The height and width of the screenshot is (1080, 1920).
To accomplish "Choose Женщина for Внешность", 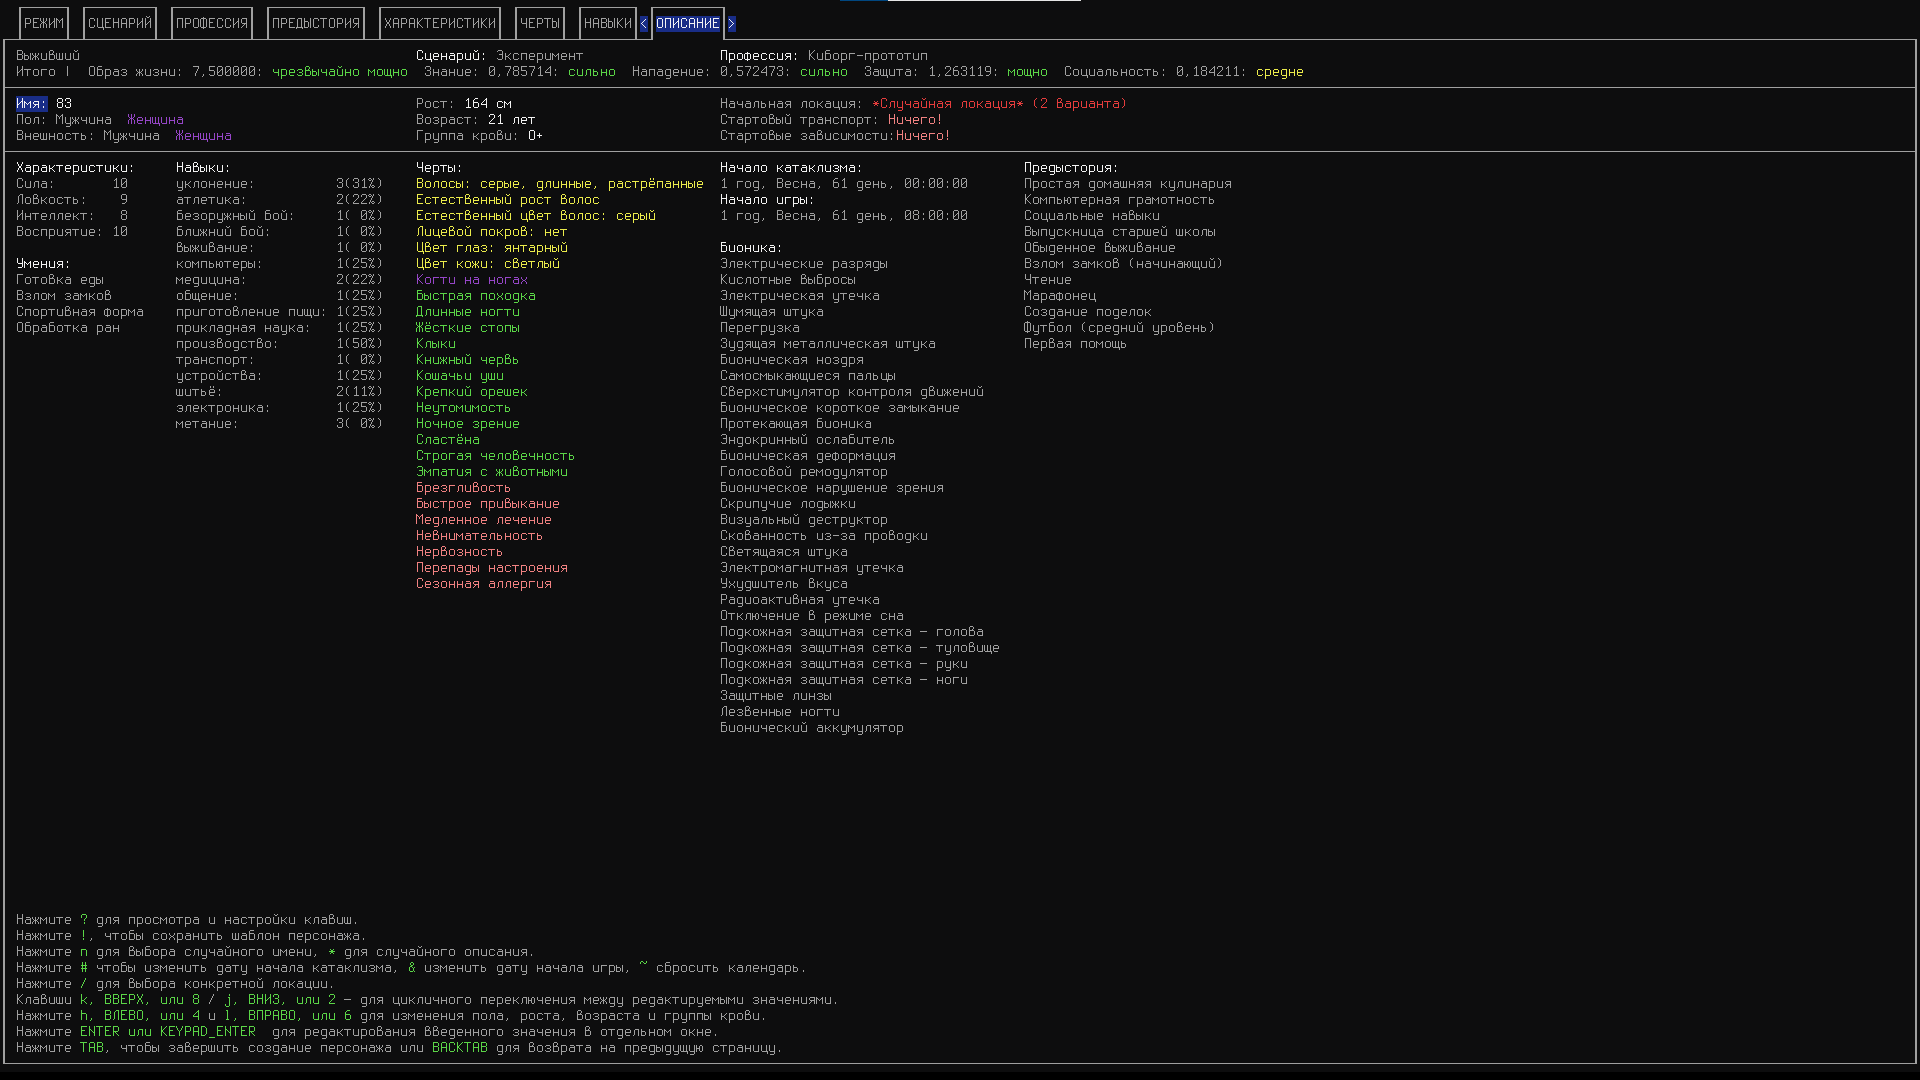I will click(x=203, y=136).
